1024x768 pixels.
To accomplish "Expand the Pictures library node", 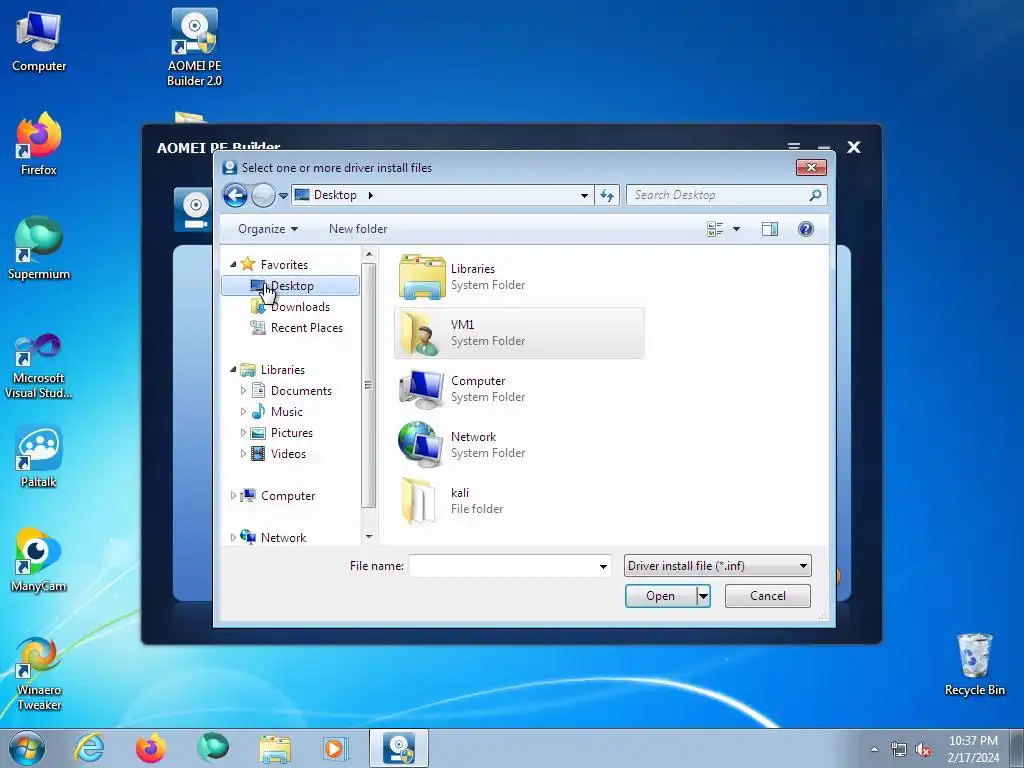I will (243, 432).
